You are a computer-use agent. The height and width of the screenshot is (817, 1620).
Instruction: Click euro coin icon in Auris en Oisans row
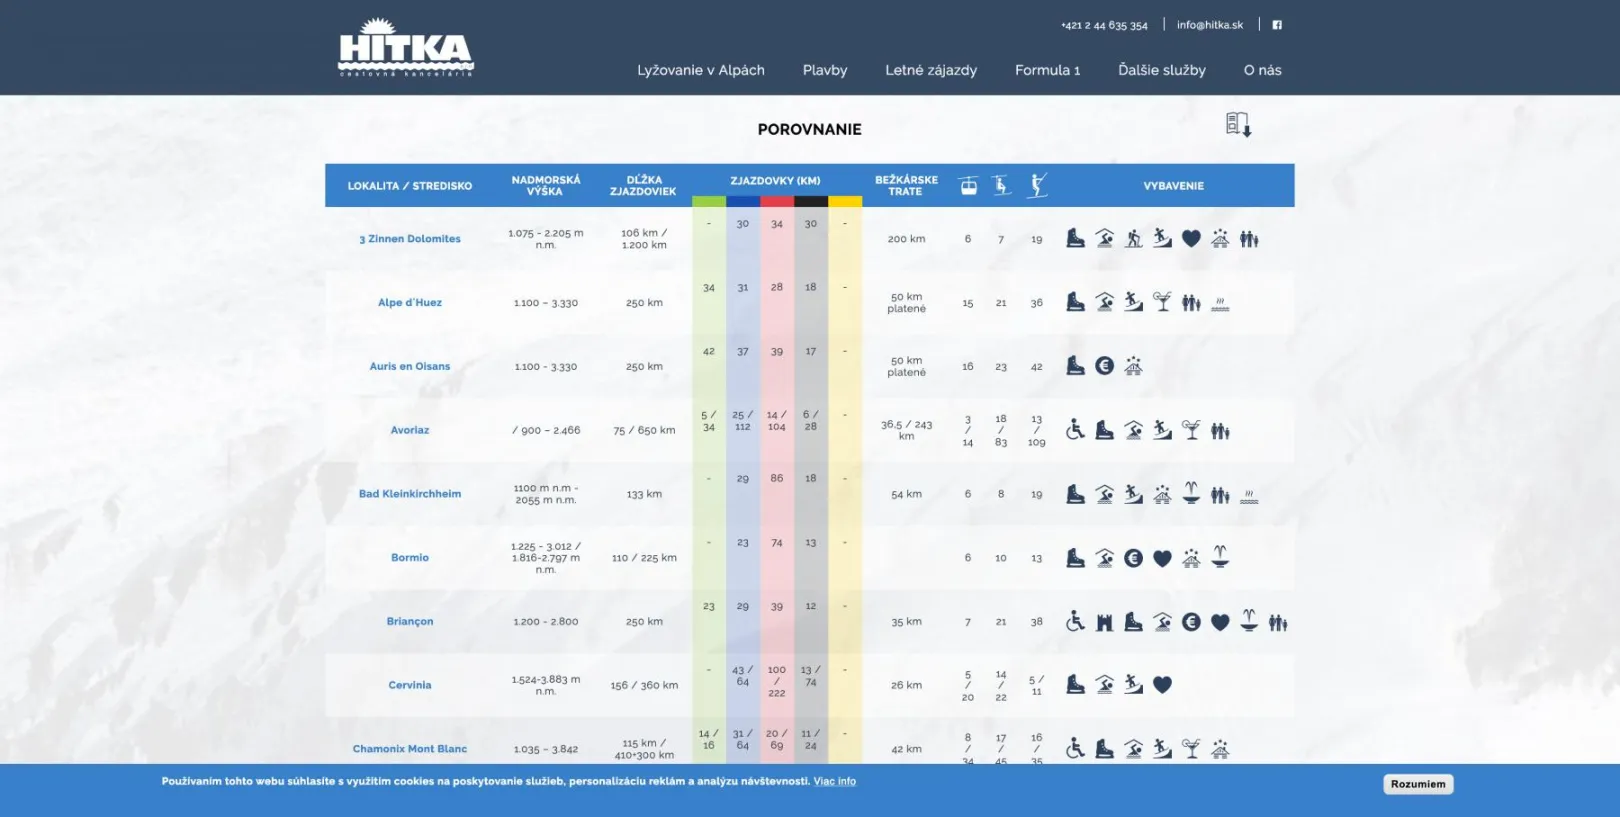1104,366
